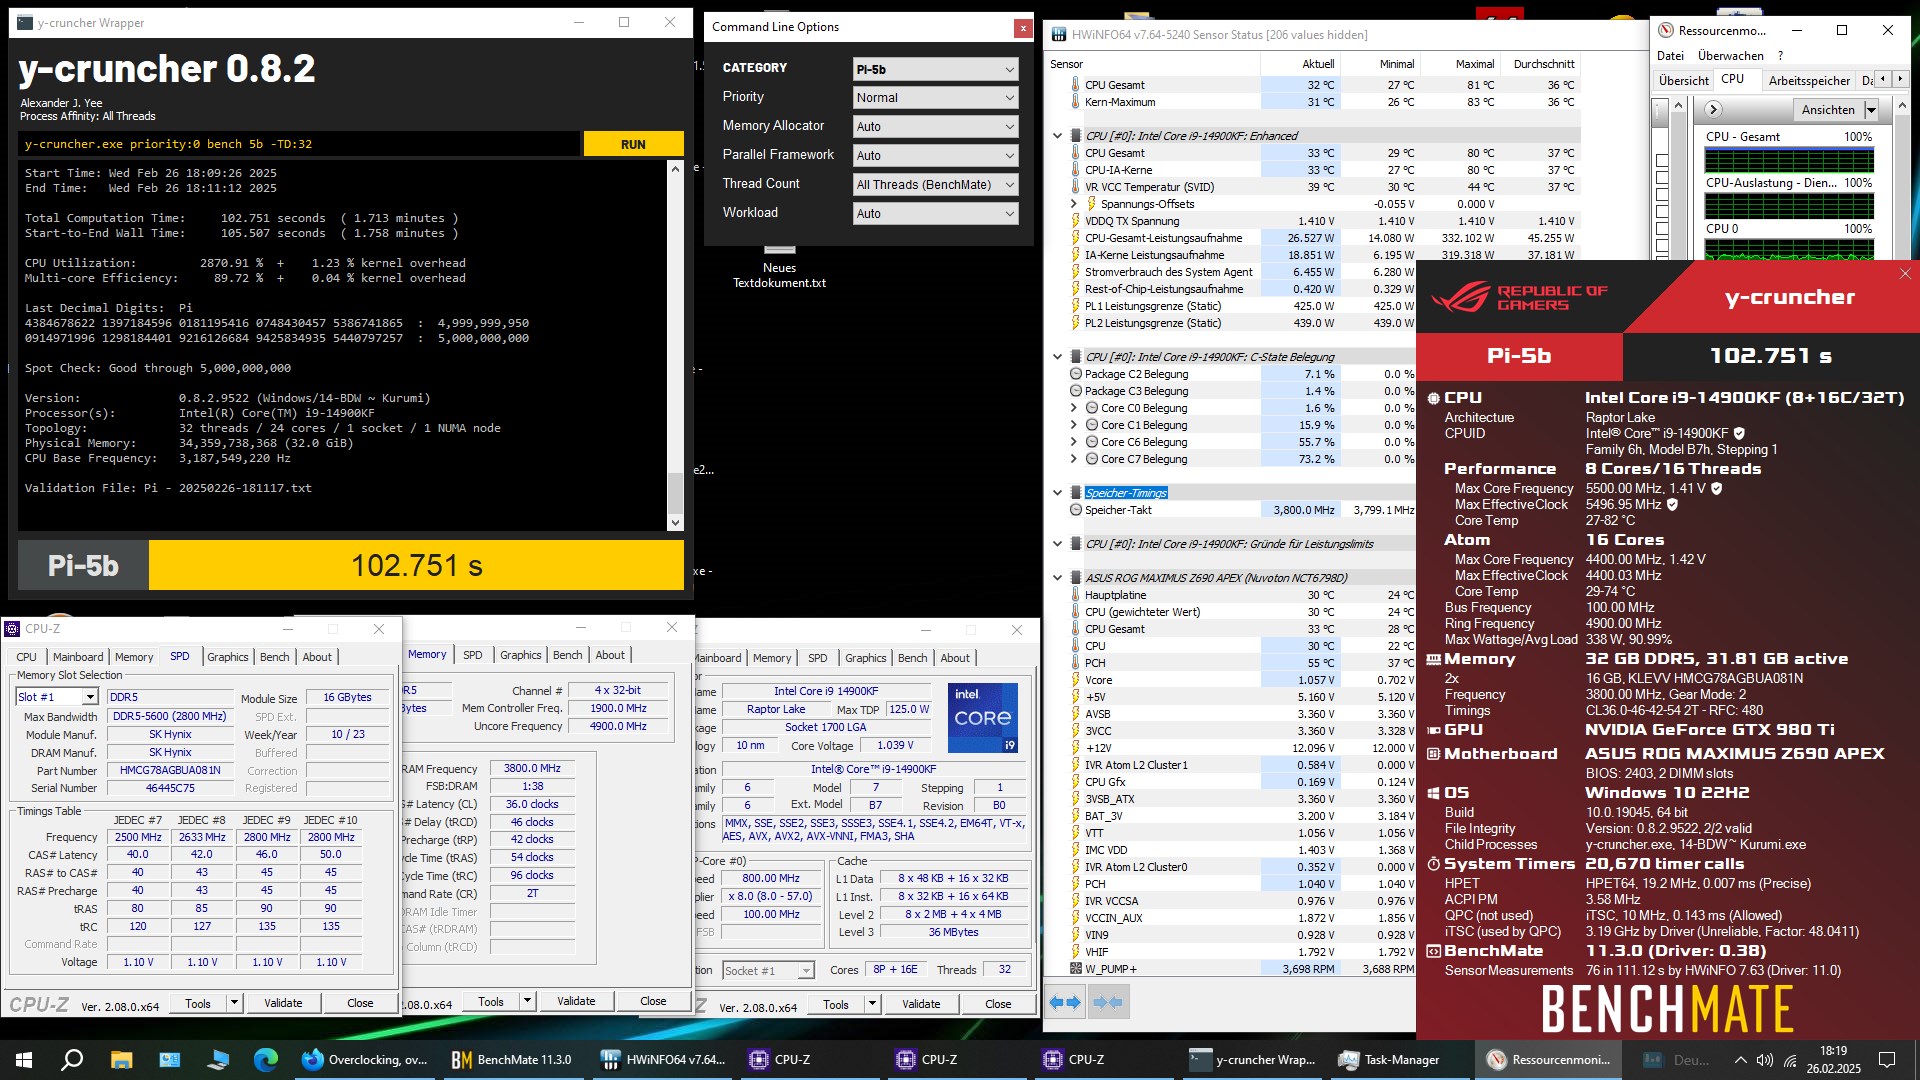Viewport: 1920px width, 1080px height.
Task: Click Validate in CPU-Z Memory window
Action: 576,1001
